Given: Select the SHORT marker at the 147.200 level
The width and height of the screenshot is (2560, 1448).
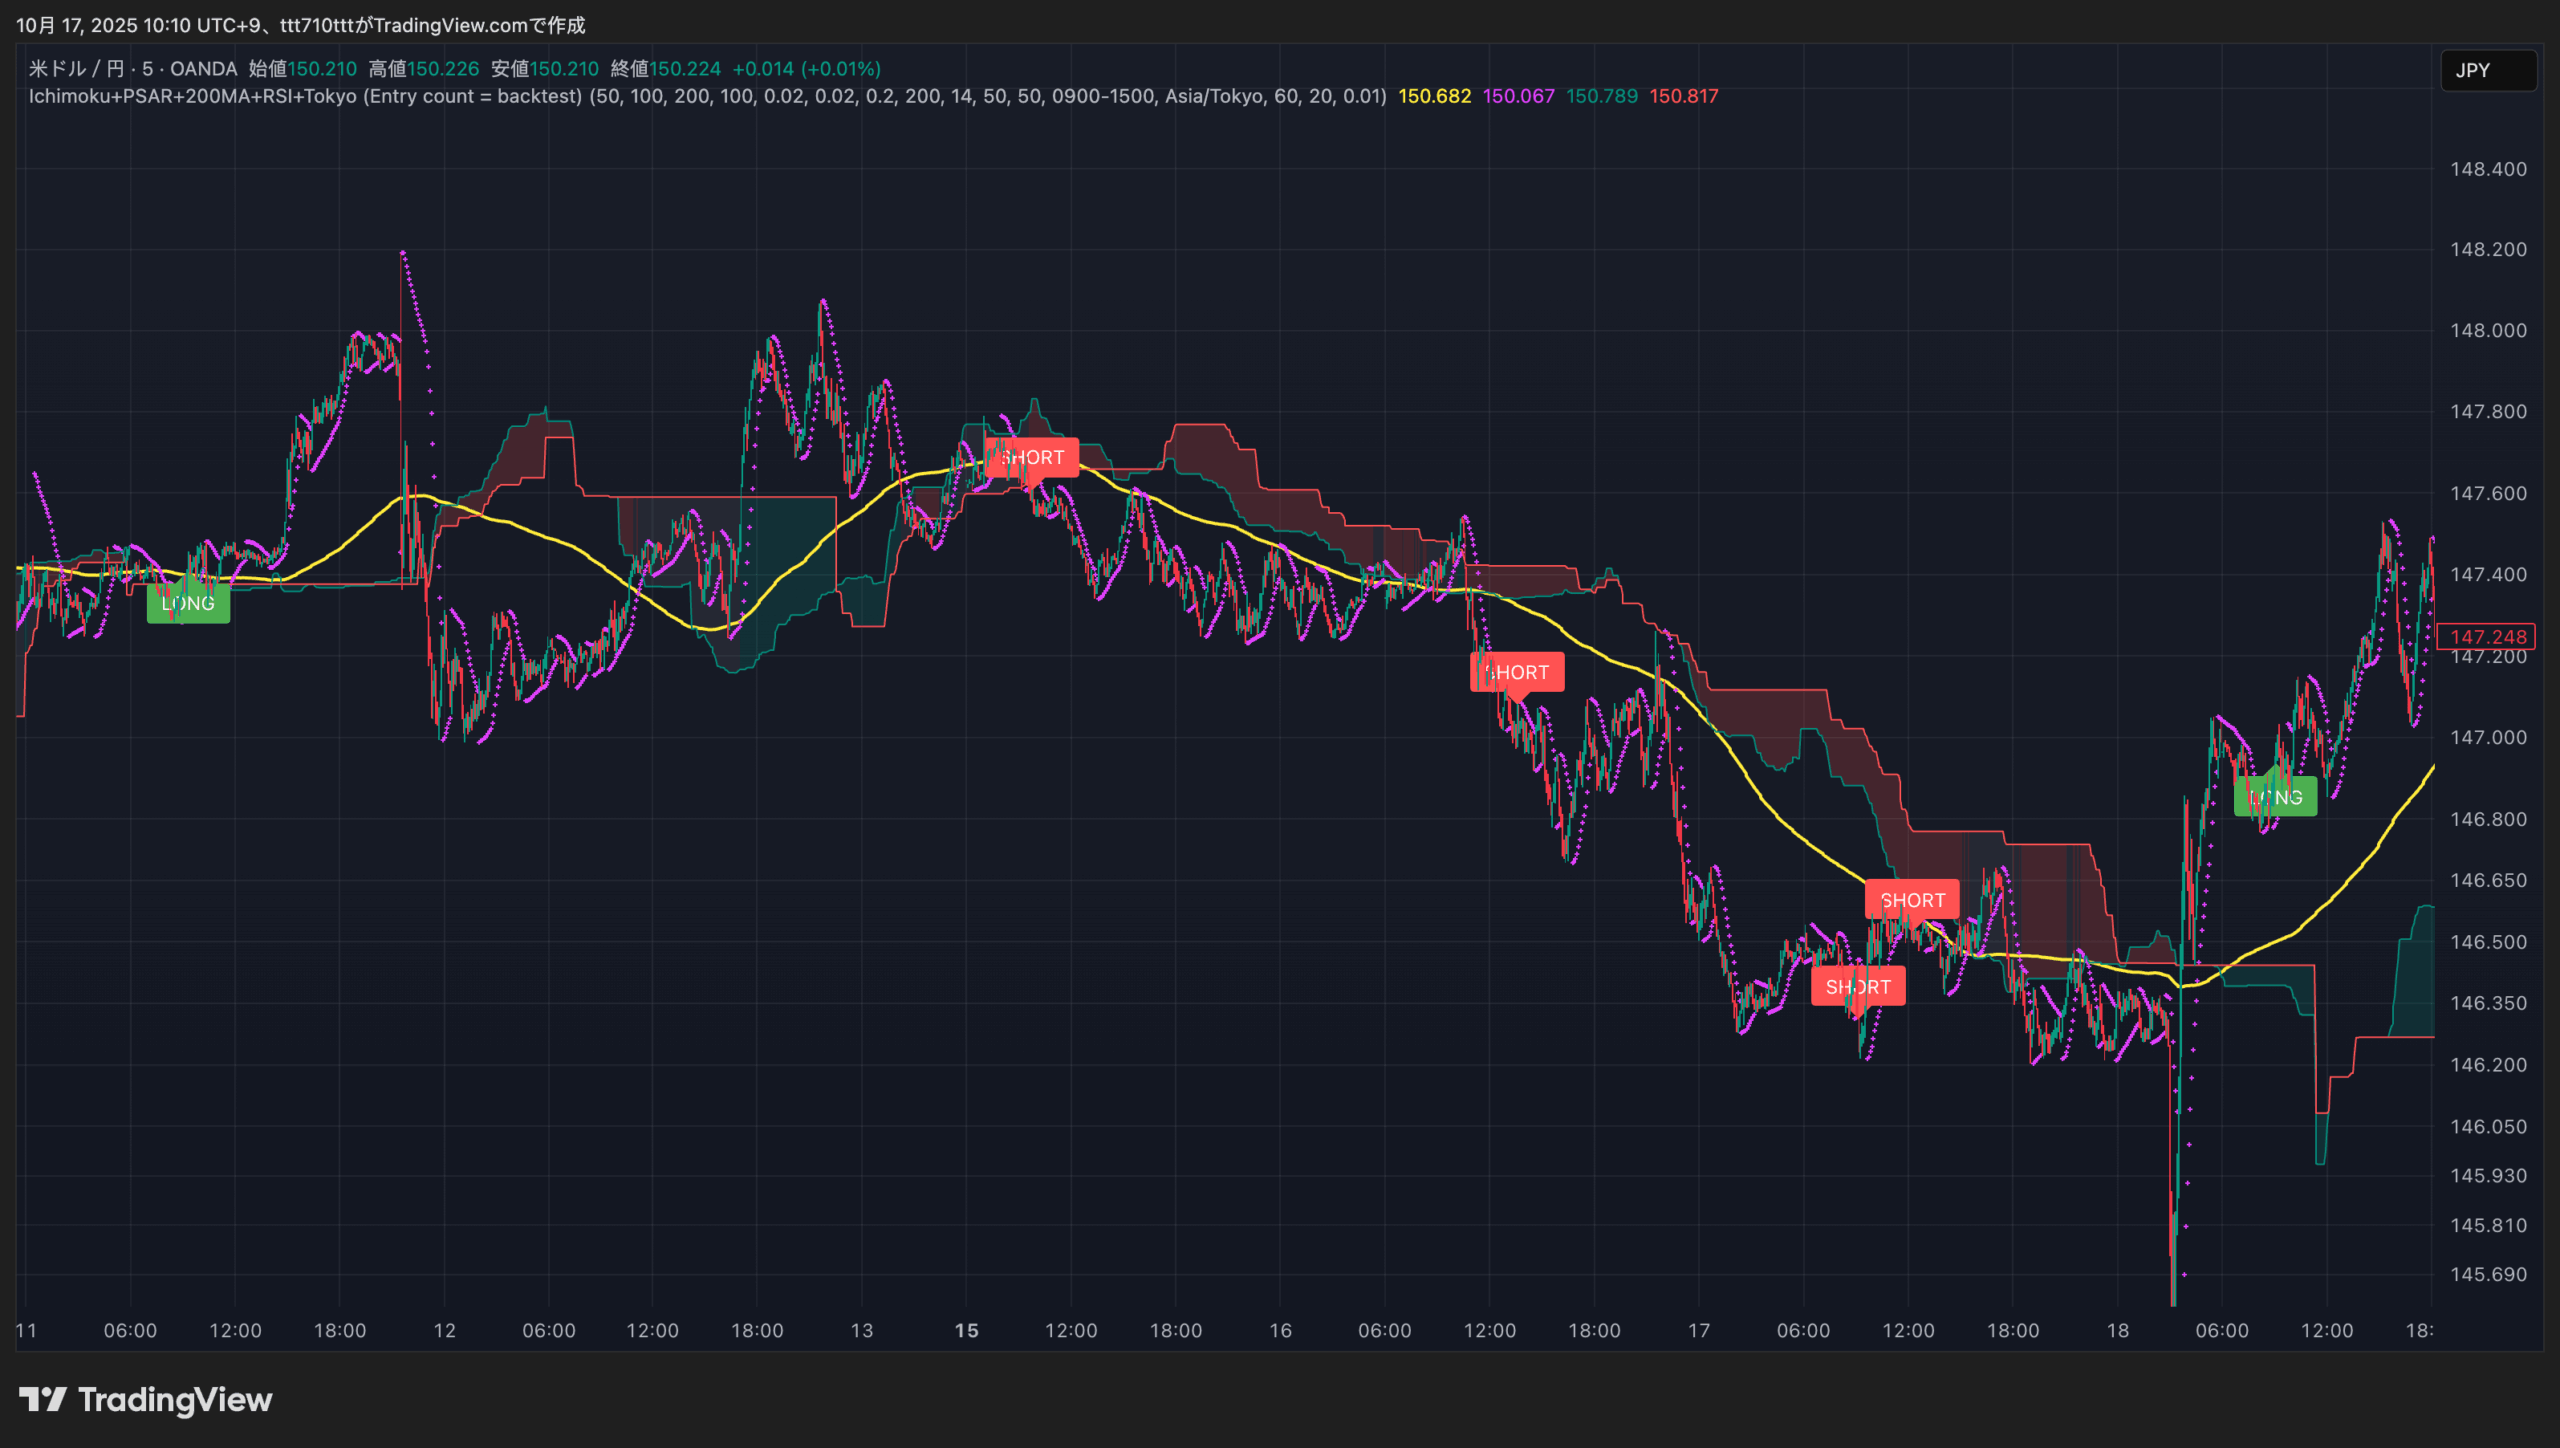Looking at the screenshot, I should click(x=1516, y=673).
